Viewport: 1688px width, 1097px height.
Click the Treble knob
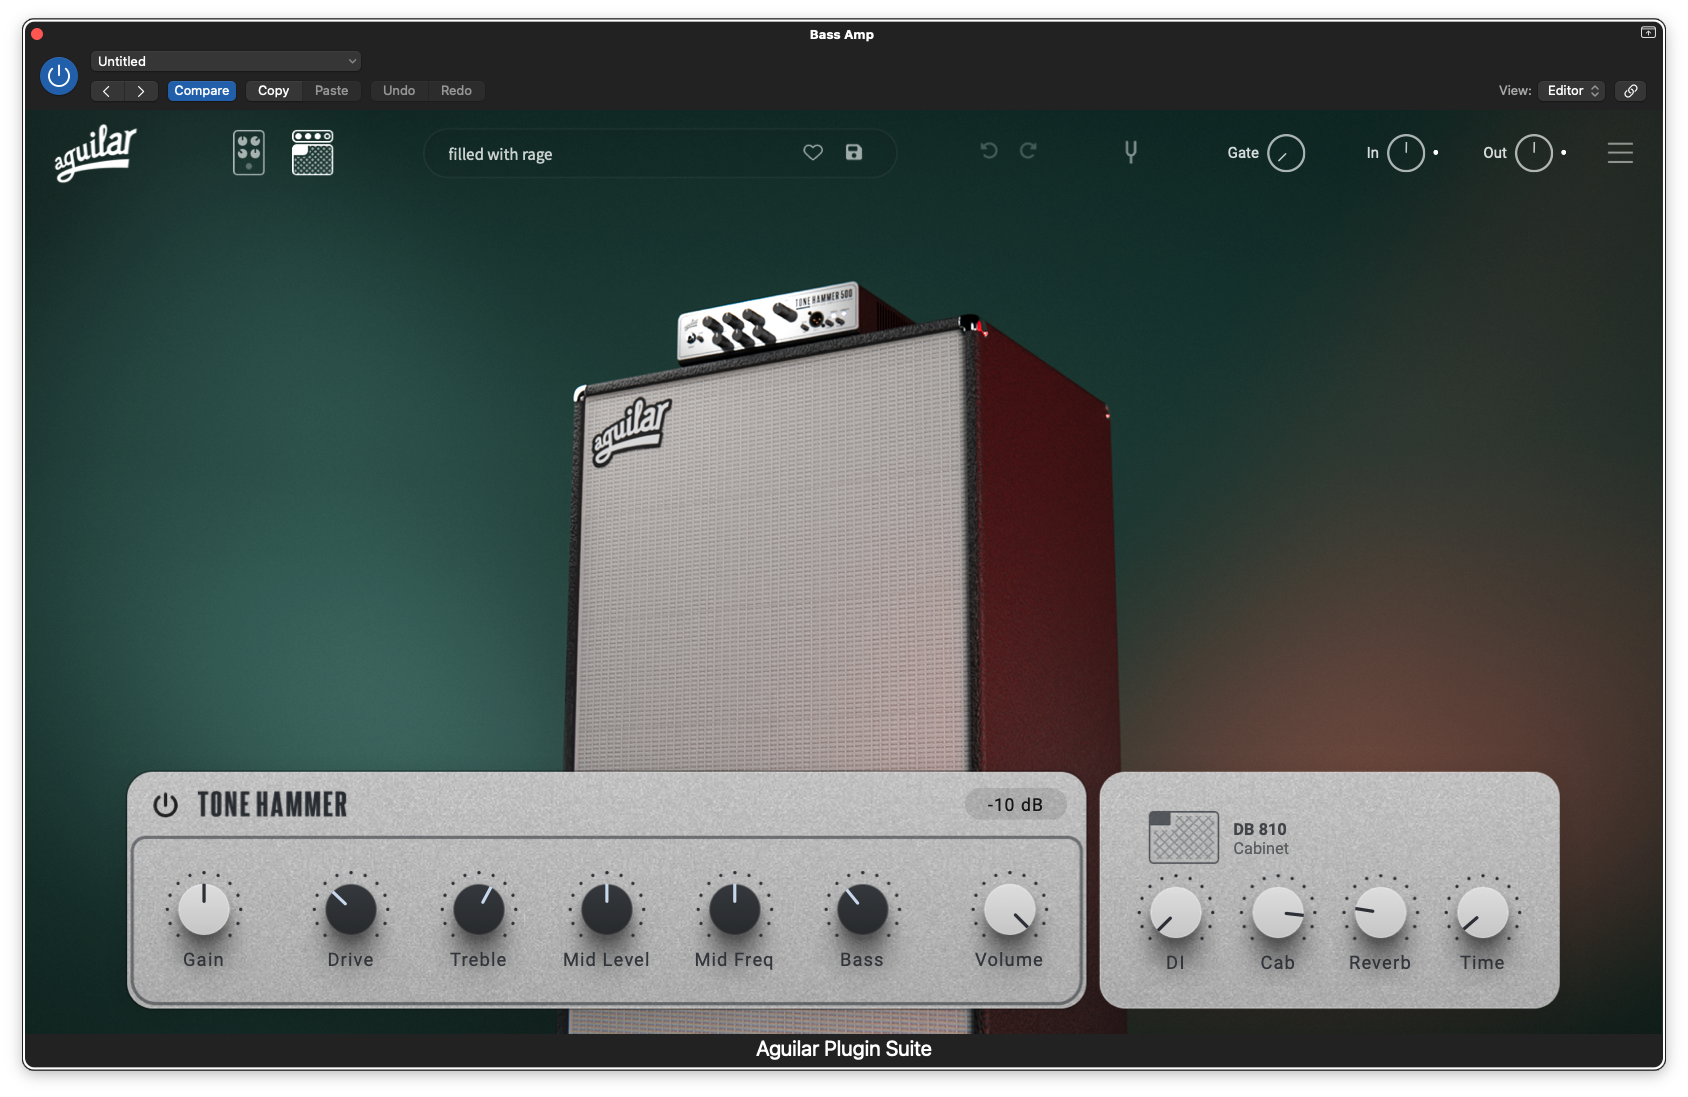(x=479, y=909)
